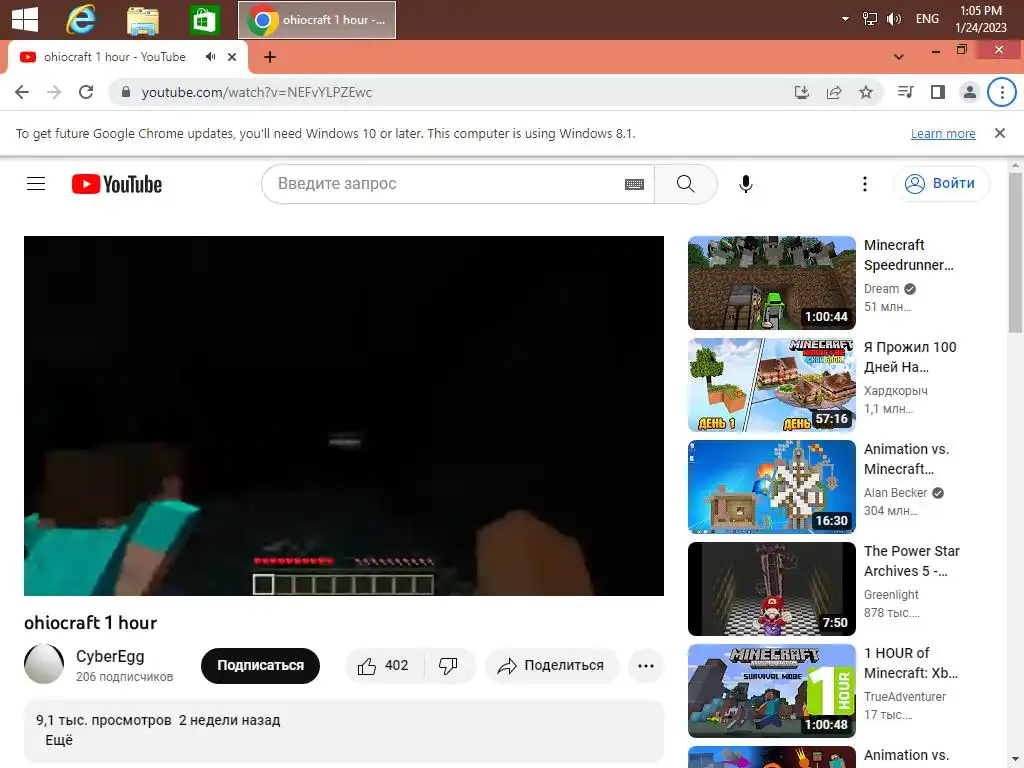This screenshot has height=768, width=1024.
Task: Click the Подписаться subscribe button
Action: point(260,665)
